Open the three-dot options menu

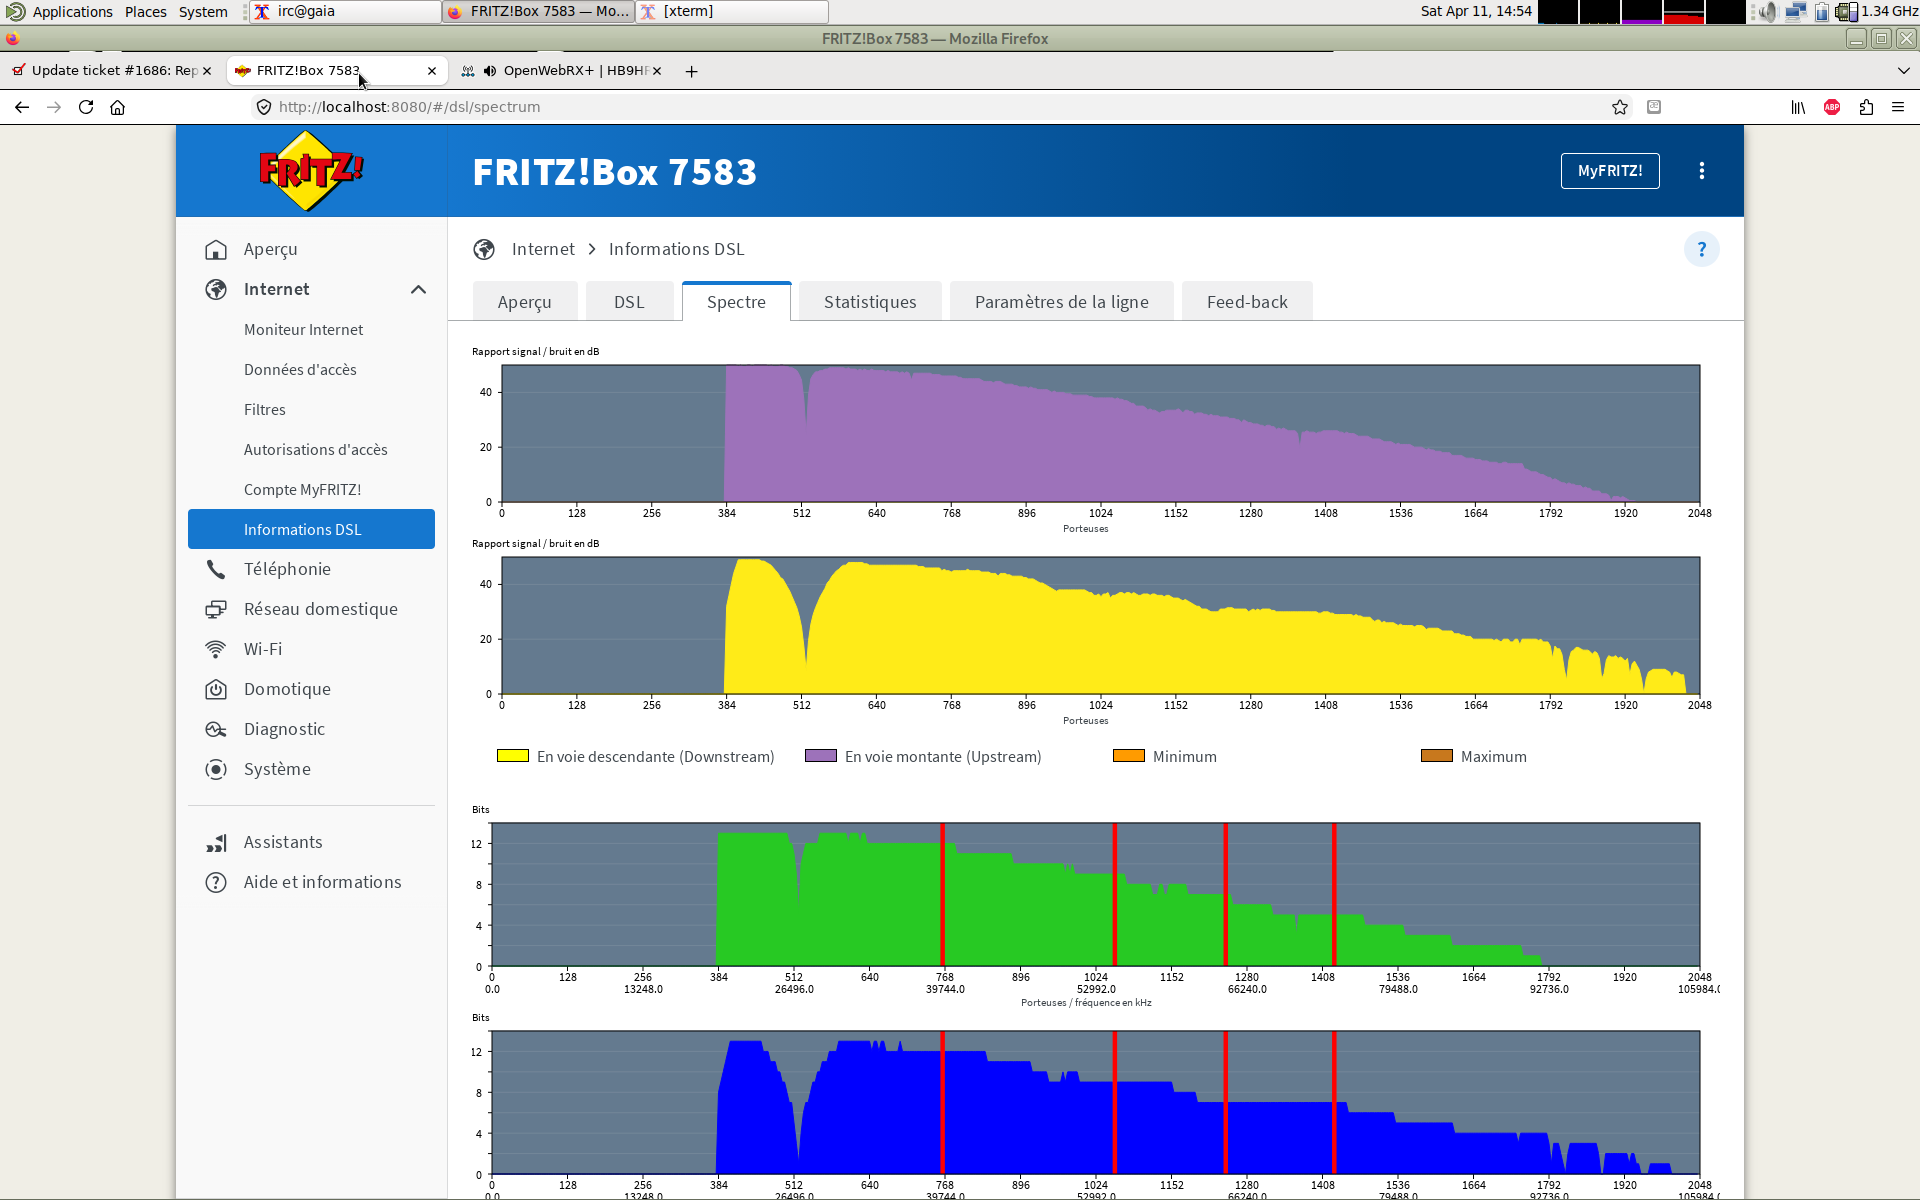click(x=1701, y=171)
